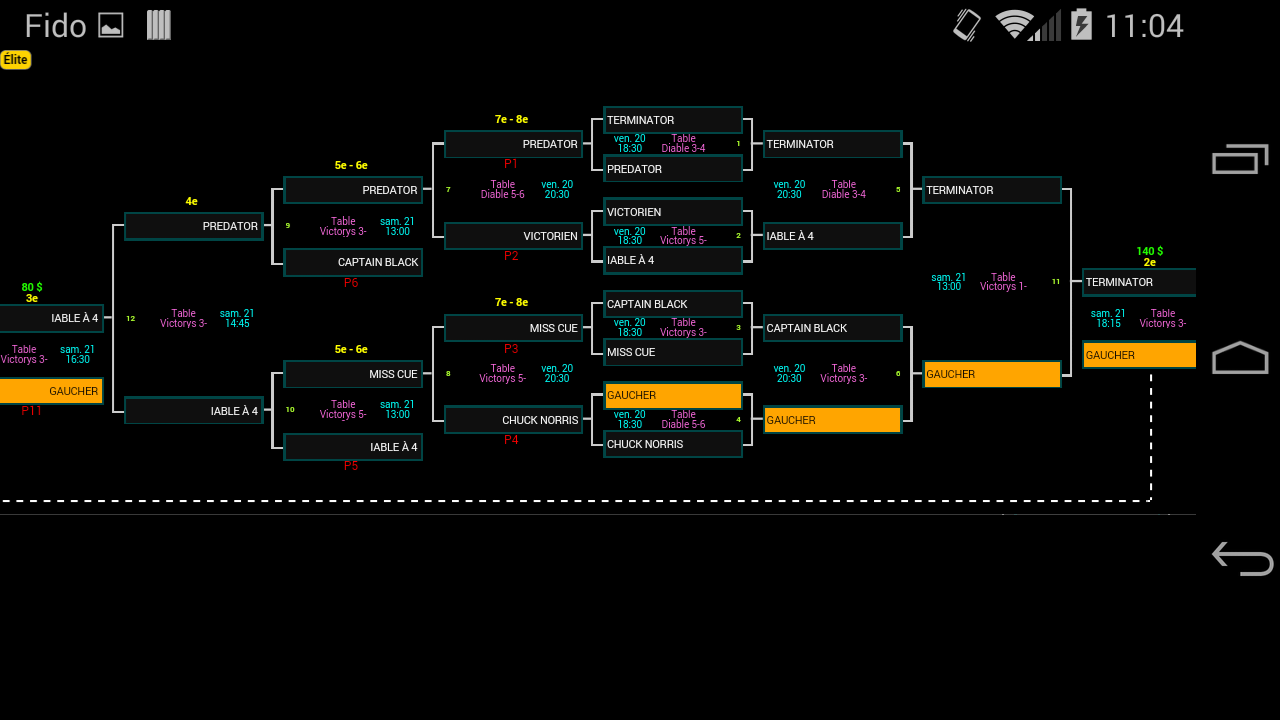Tap the Fido carrier label
Viewport: 1280px width, 720px height.
(55, 26)
